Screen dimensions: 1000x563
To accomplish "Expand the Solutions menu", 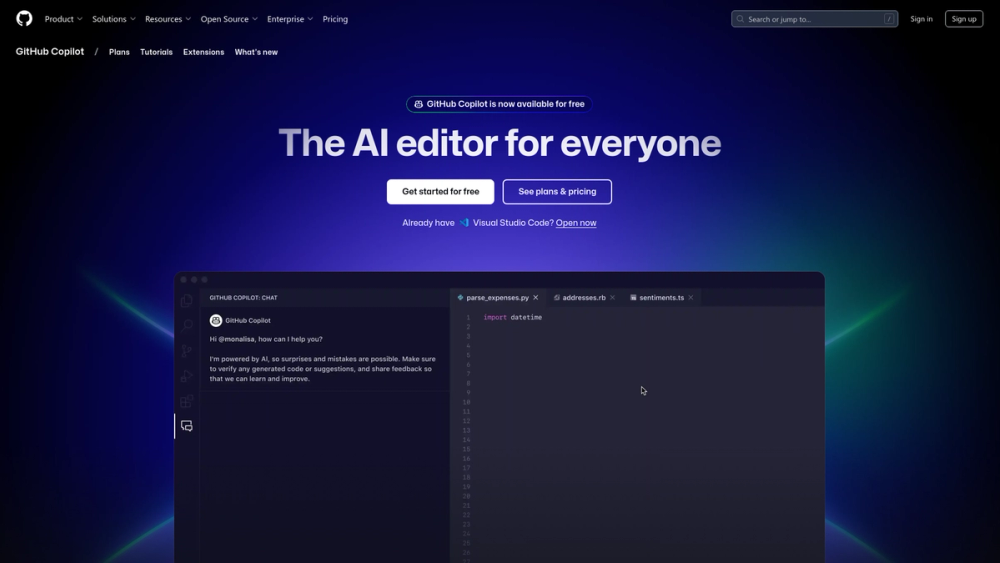I will [114, 19].
